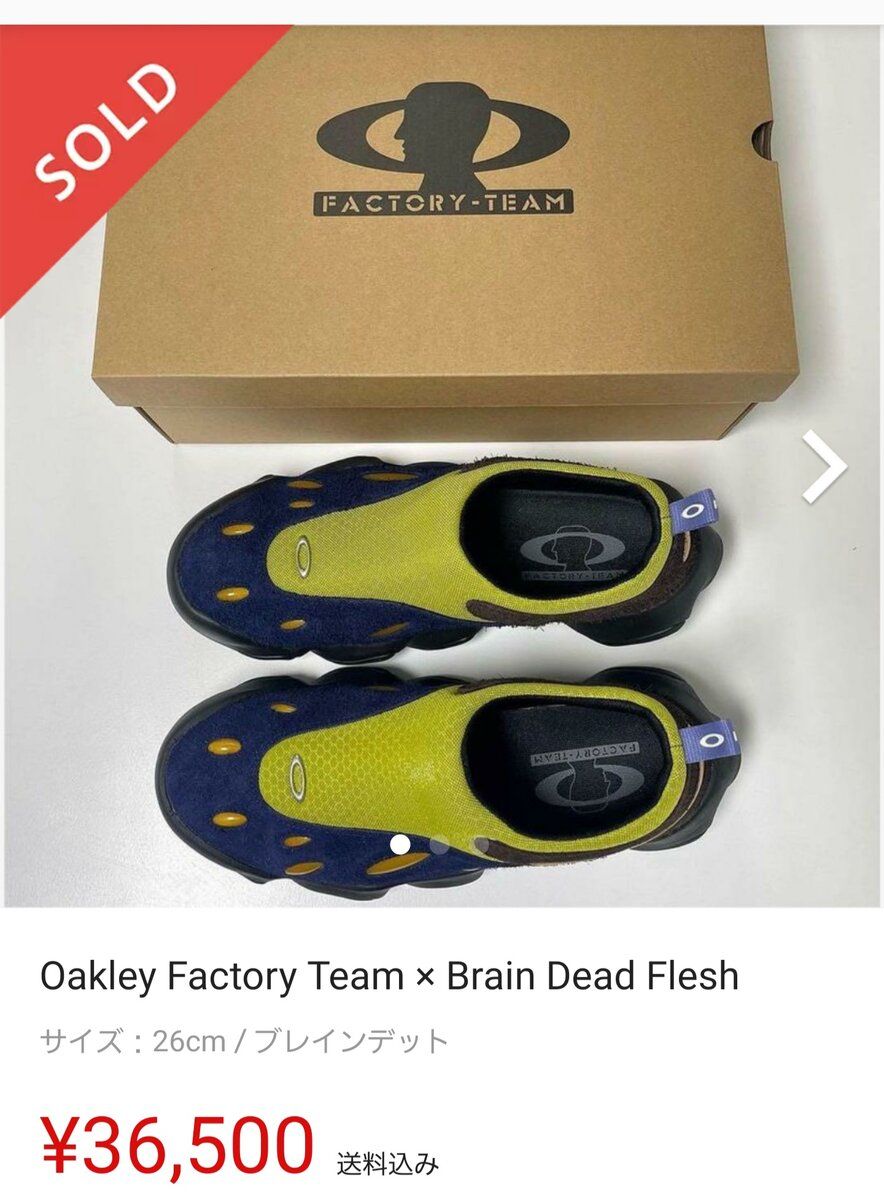The width and height of the screenshot is (884, 1200).
Task: Show the next product photo with the right chevron
Action: [824, 466]
